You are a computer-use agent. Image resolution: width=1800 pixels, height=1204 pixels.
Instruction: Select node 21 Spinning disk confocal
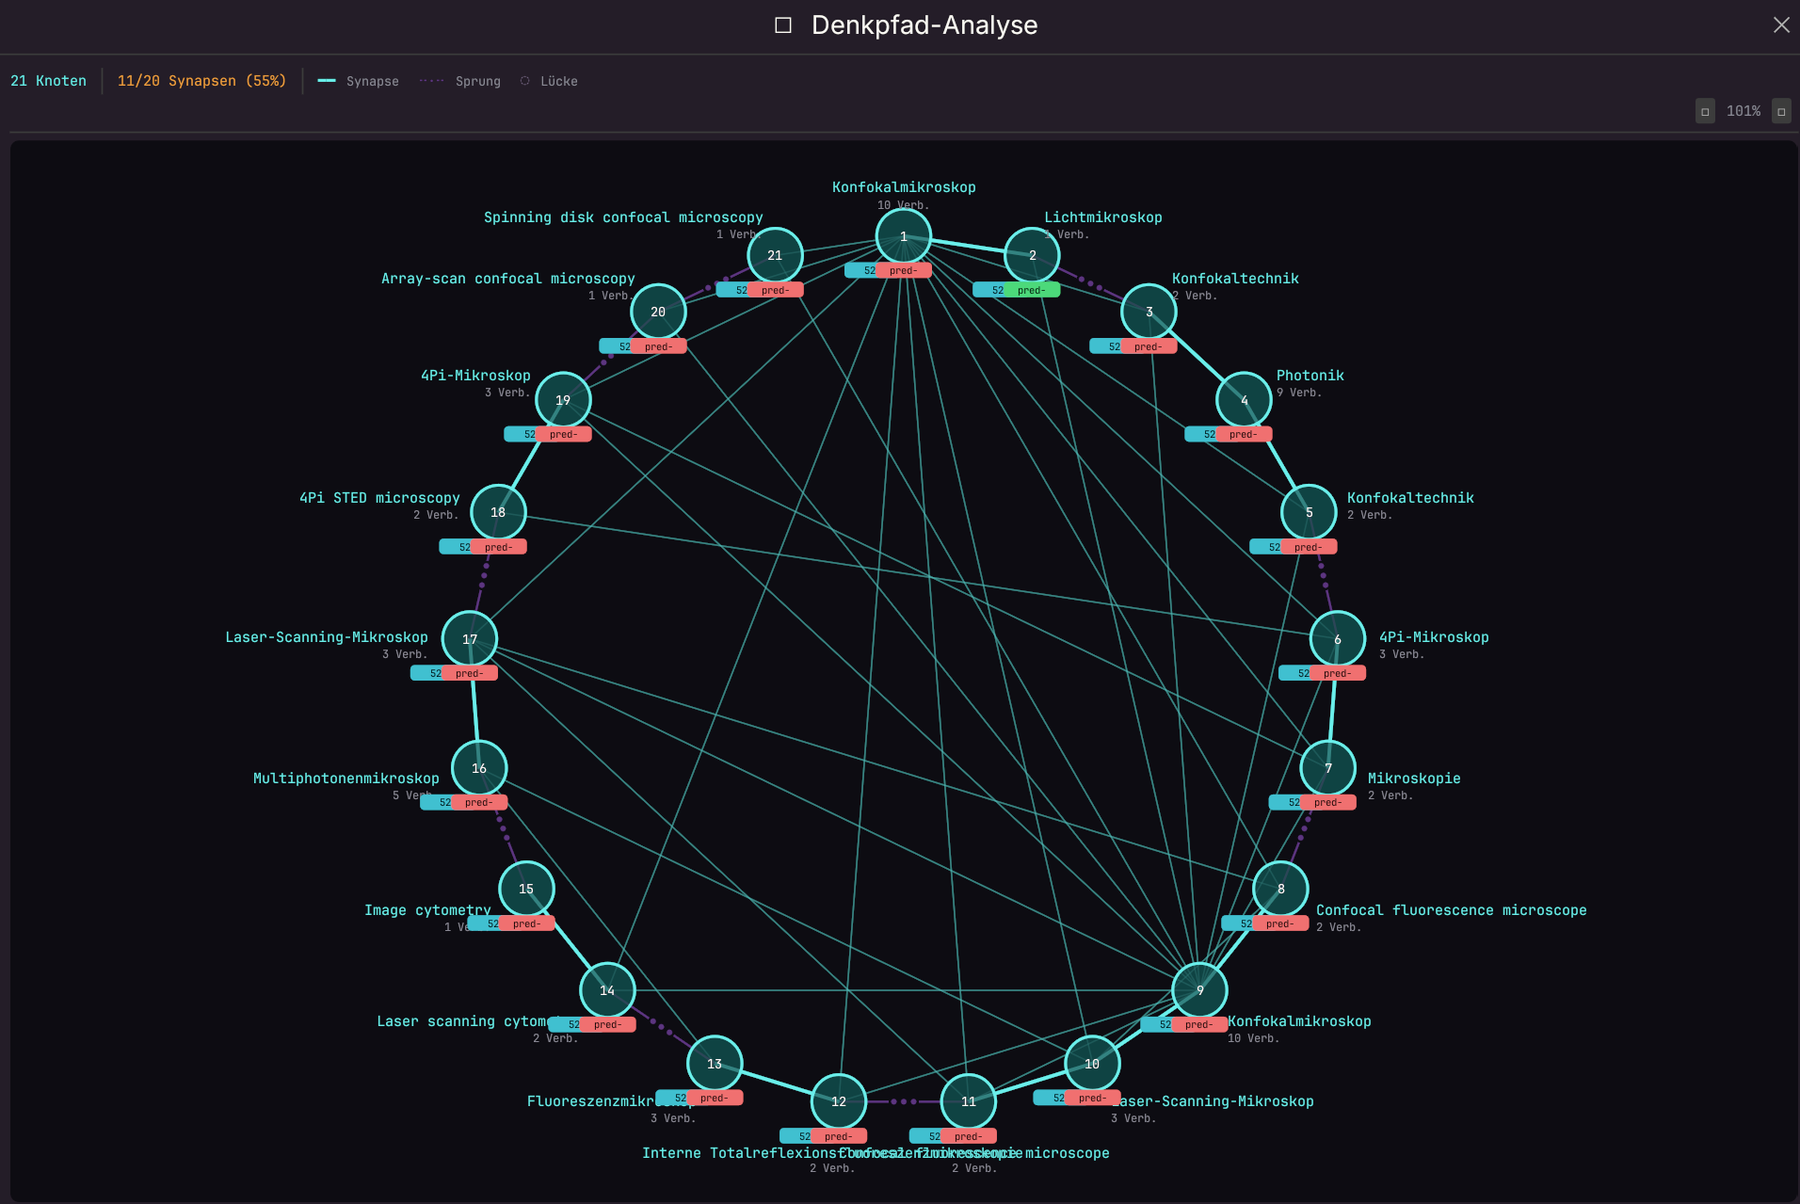pos(774,256)
